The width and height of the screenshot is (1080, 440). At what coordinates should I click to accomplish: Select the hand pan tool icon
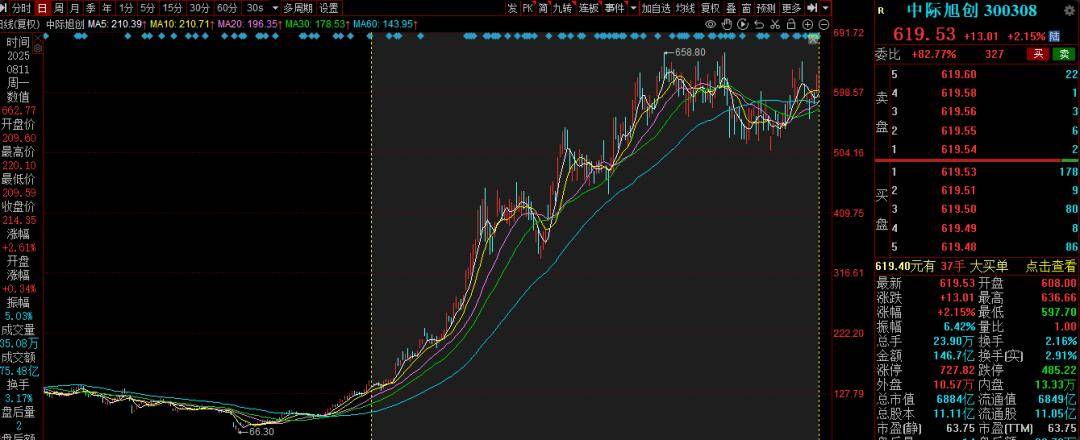(727, 24)
